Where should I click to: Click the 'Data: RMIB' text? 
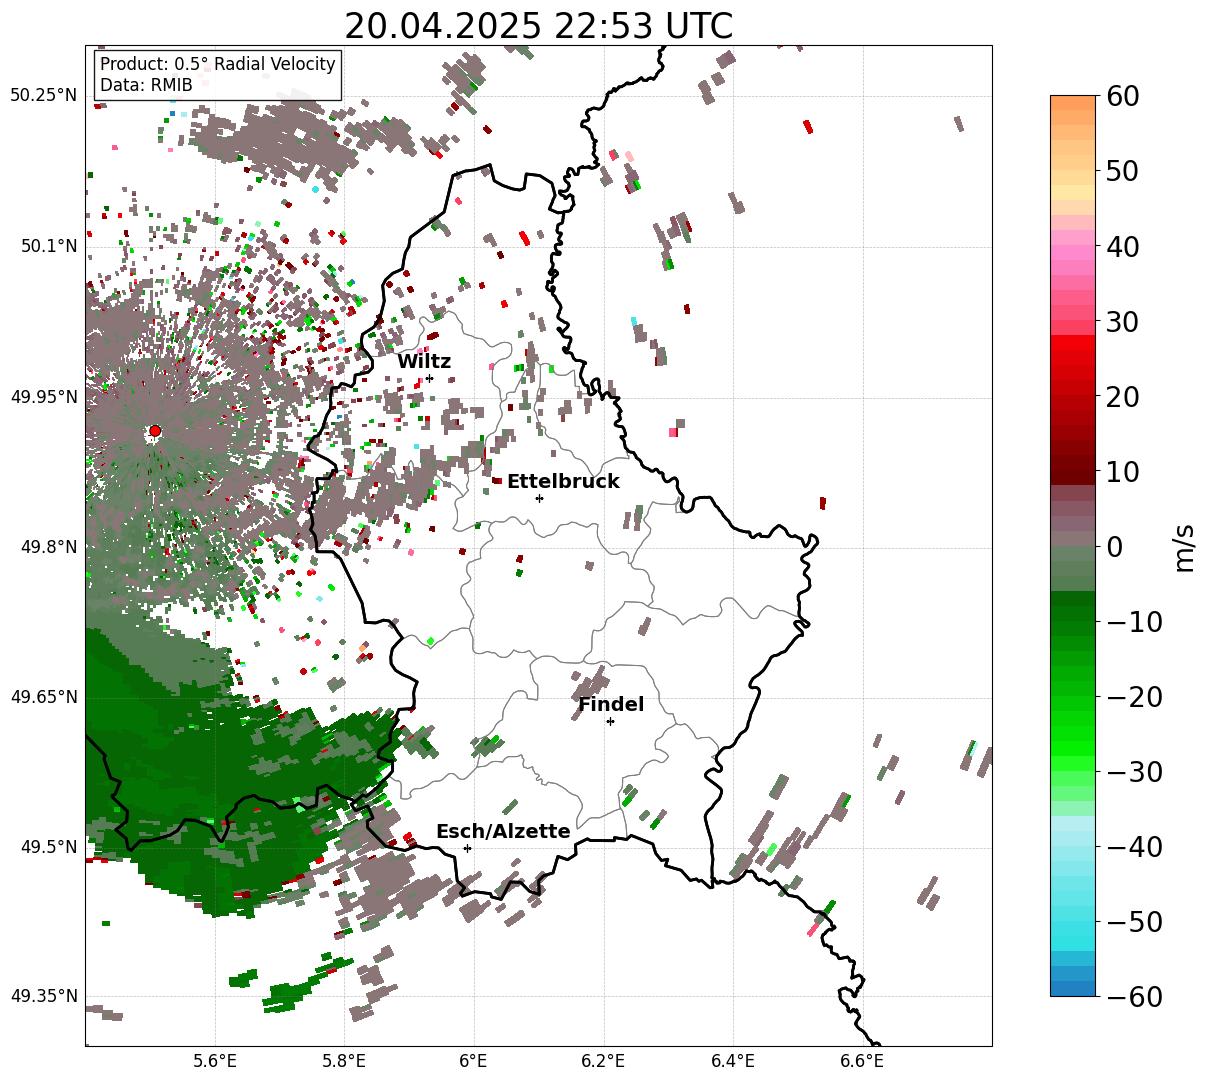pyautogui.click(x=146, y=86)
